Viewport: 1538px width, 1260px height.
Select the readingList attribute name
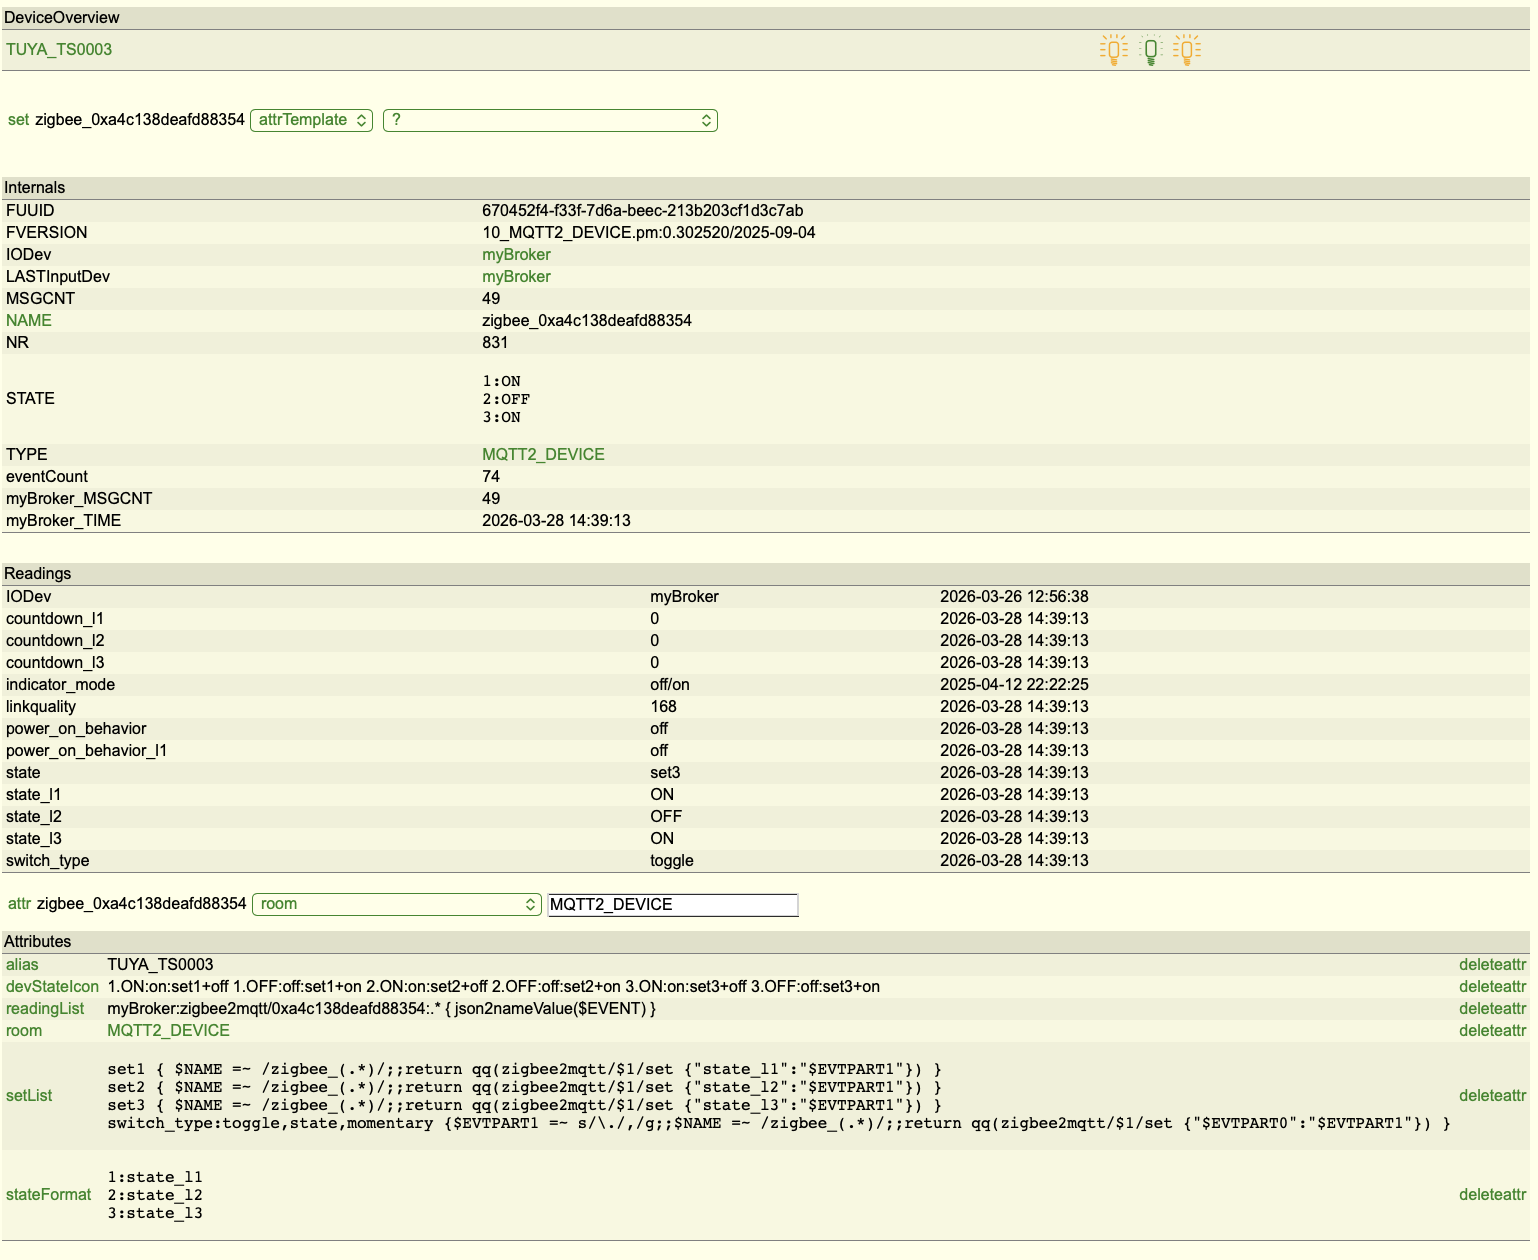point(45,1009)
